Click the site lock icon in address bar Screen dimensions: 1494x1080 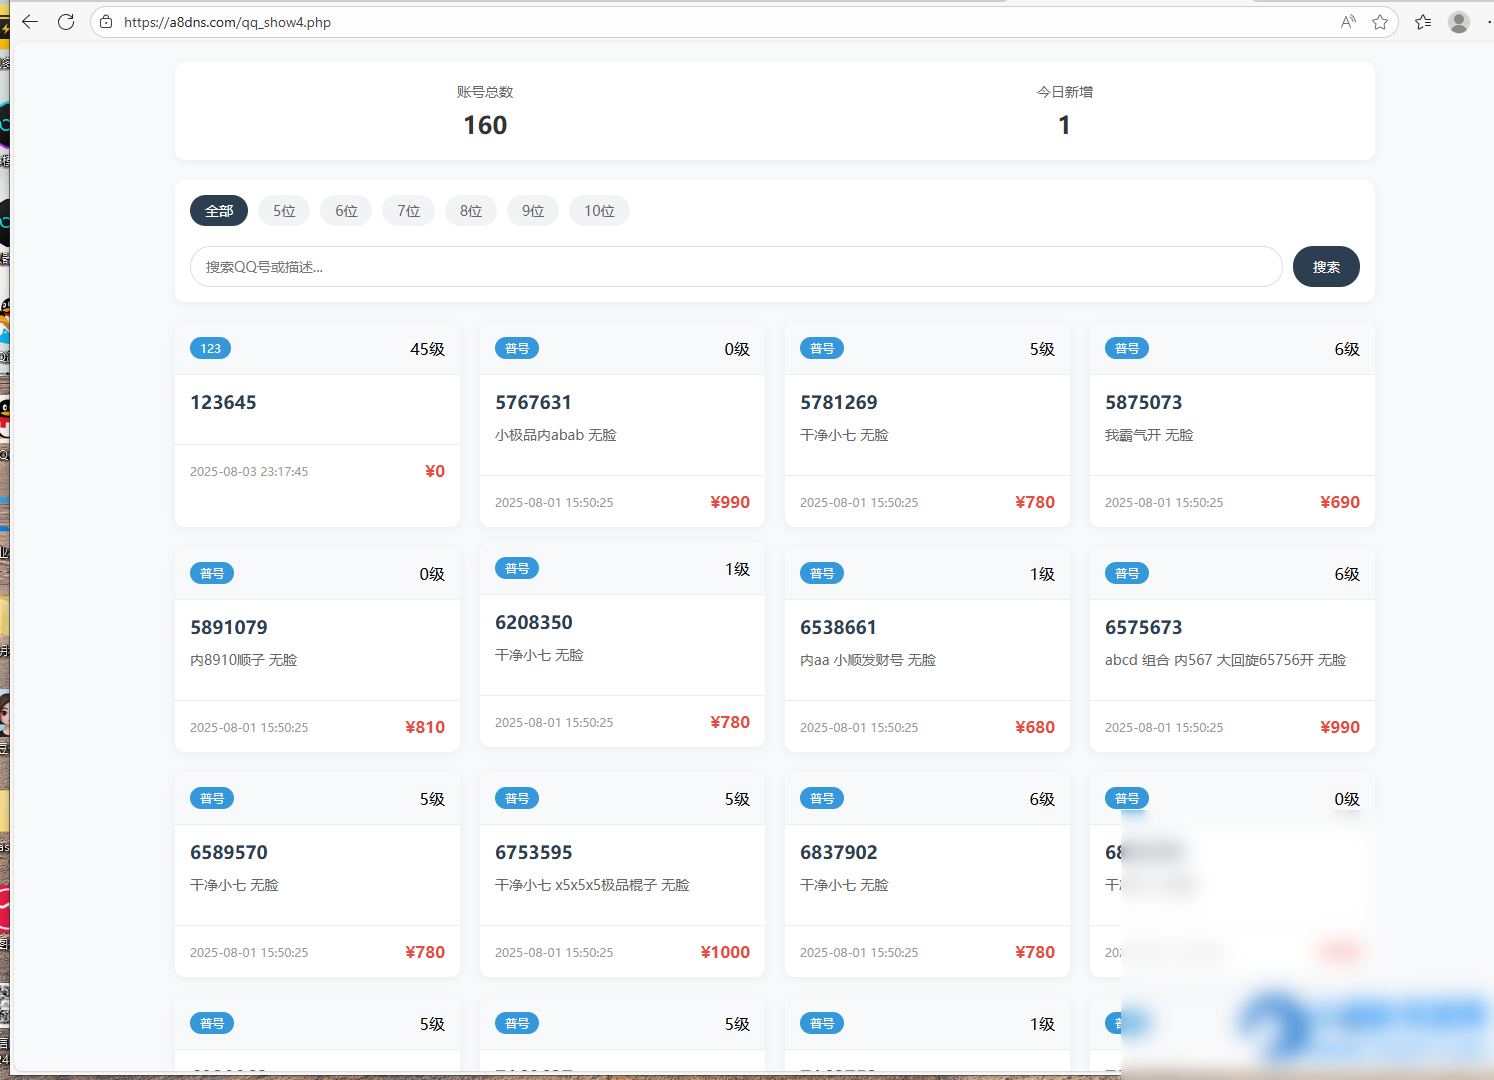click(106, 22)
